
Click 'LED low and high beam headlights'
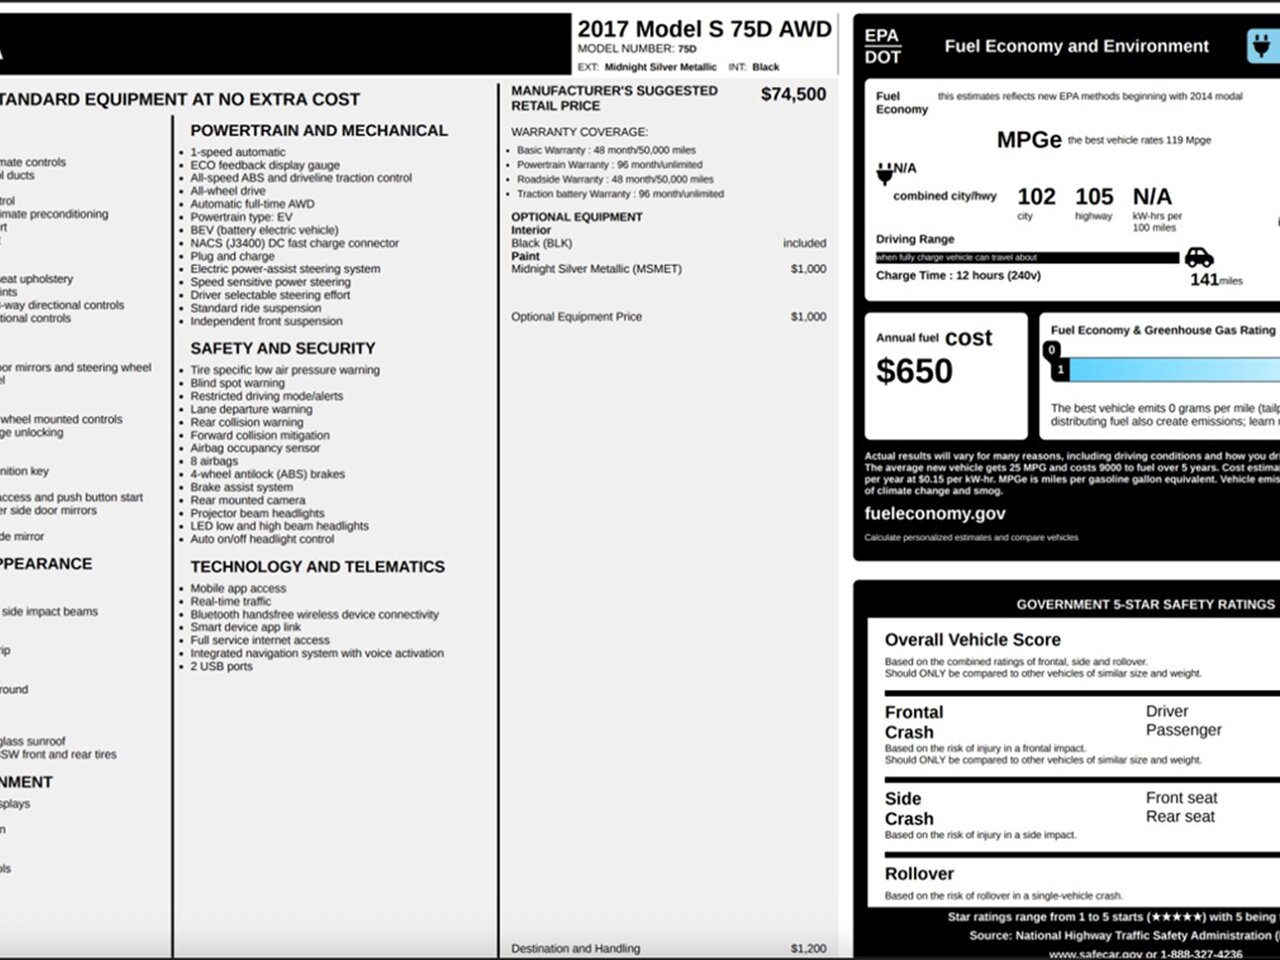[279, 526]
